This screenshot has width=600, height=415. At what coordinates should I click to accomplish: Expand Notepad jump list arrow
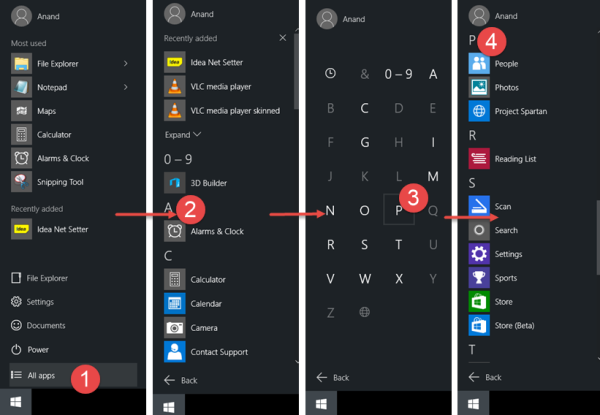[126, 87]
